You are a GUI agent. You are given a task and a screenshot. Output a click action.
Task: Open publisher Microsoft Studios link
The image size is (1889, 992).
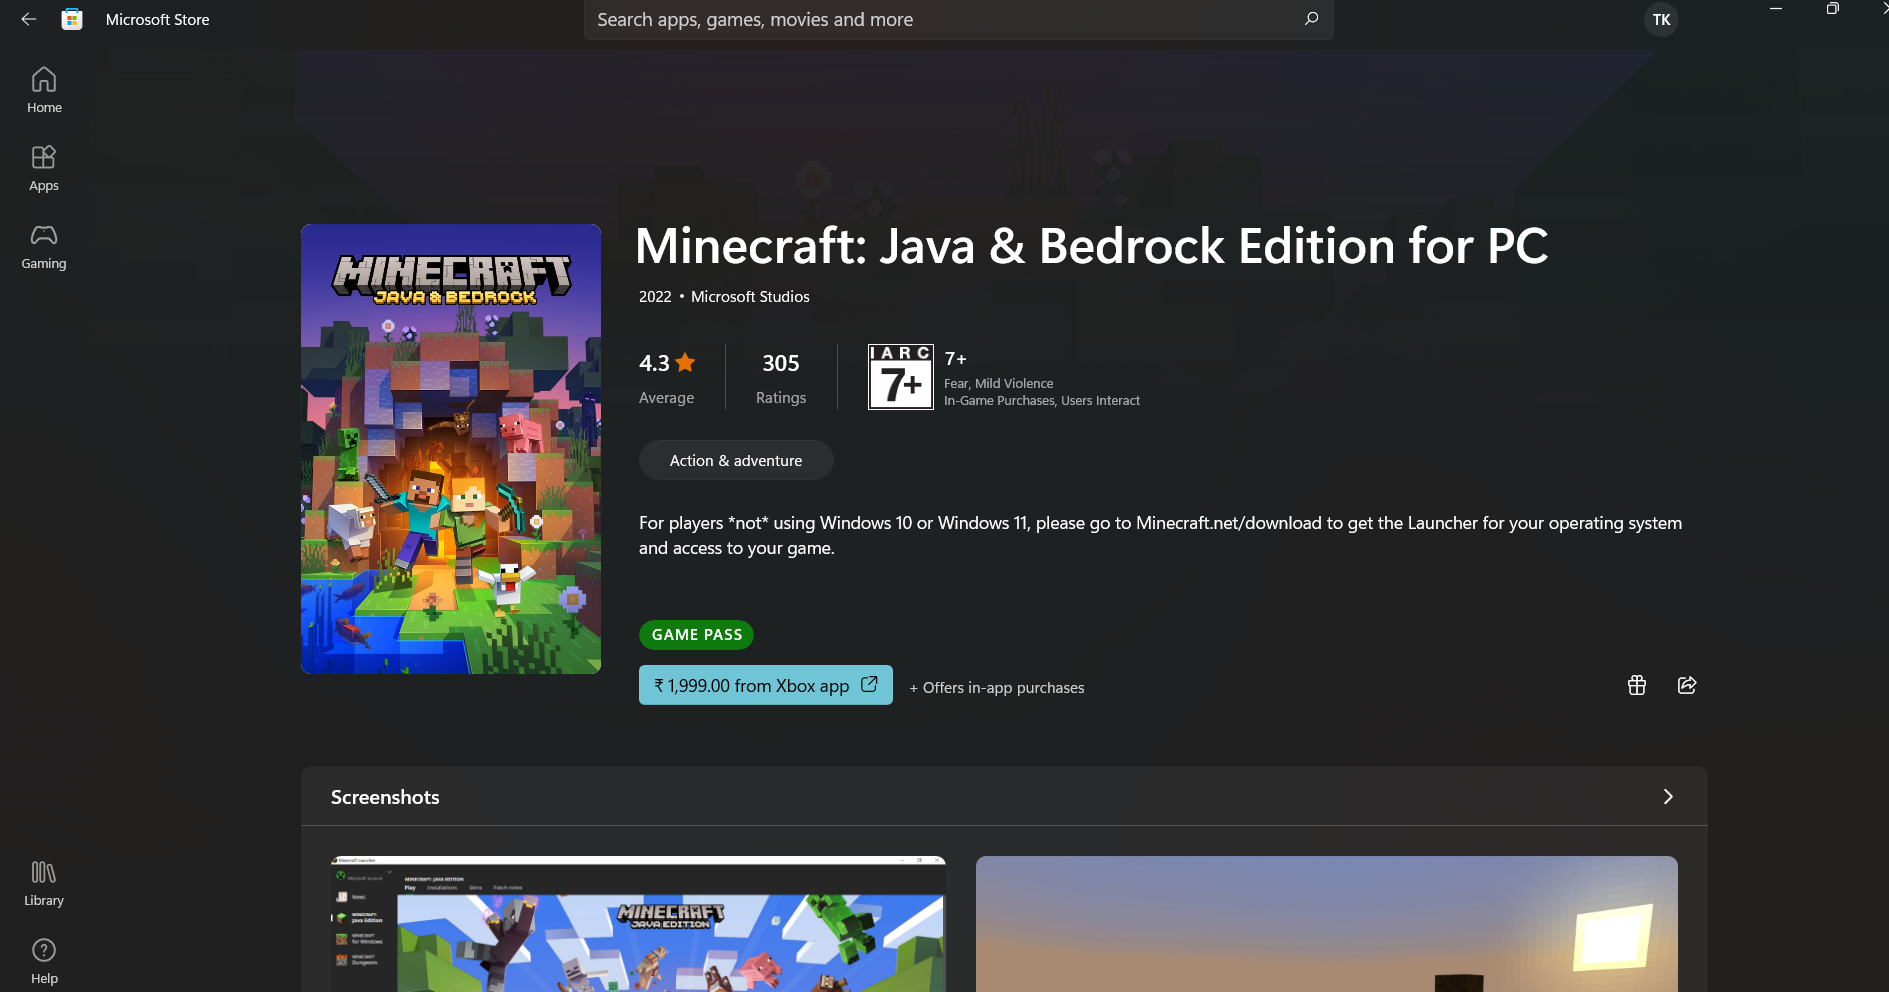(x=750, y=297)
